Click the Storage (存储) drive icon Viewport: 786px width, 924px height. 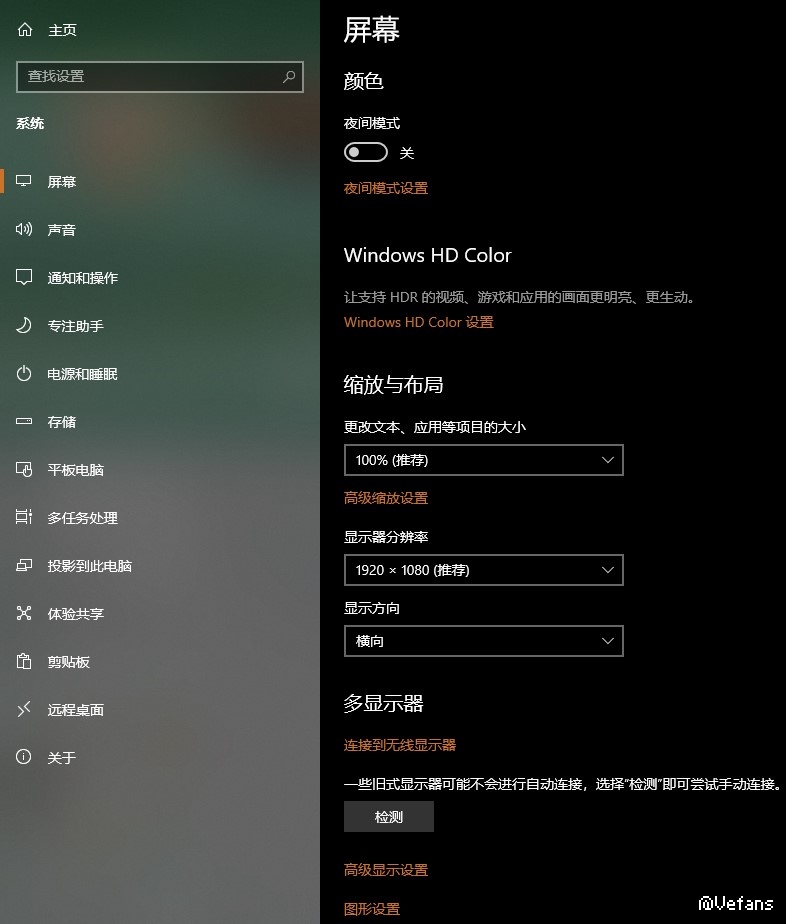tap(24, 421)
